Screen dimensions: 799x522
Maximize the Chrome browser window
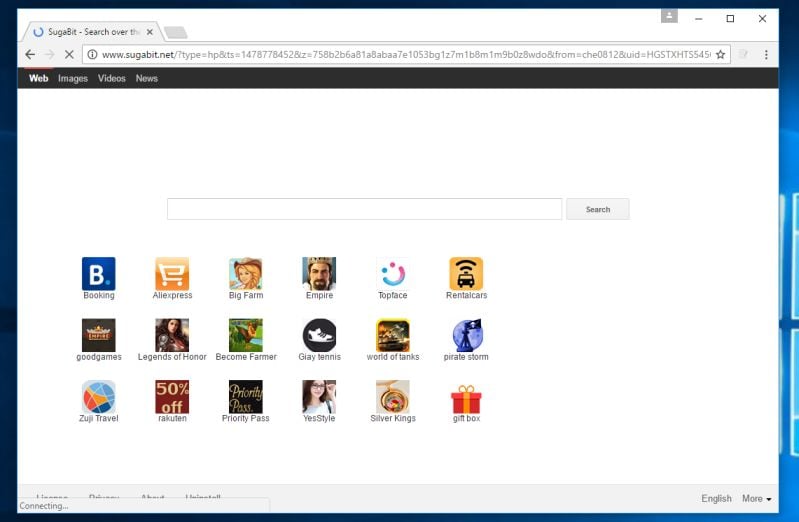click(x=730, y=19)
